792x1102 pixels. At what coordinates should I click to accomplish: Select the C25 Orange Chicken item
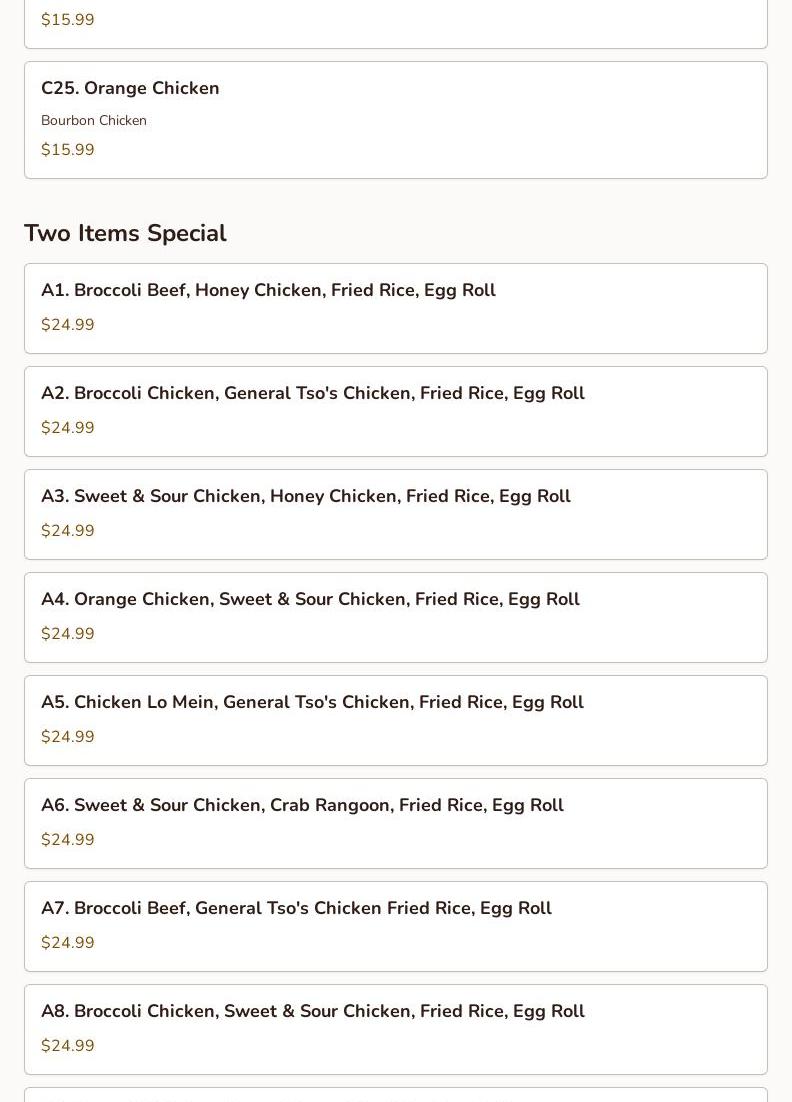pyautogui.click(x=130, y=89)
